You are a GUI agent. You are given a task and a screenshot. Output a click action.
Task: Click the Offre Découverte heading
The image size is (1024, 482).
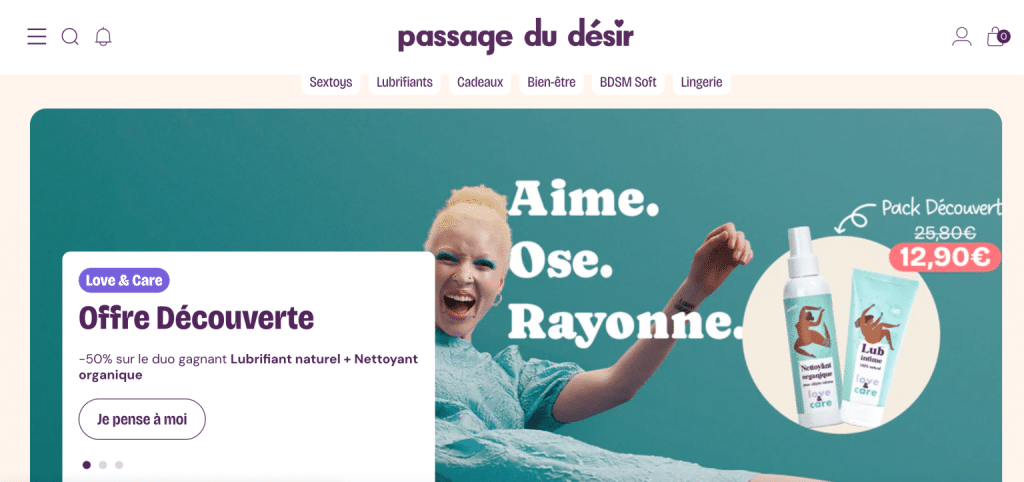click(196, 319)
